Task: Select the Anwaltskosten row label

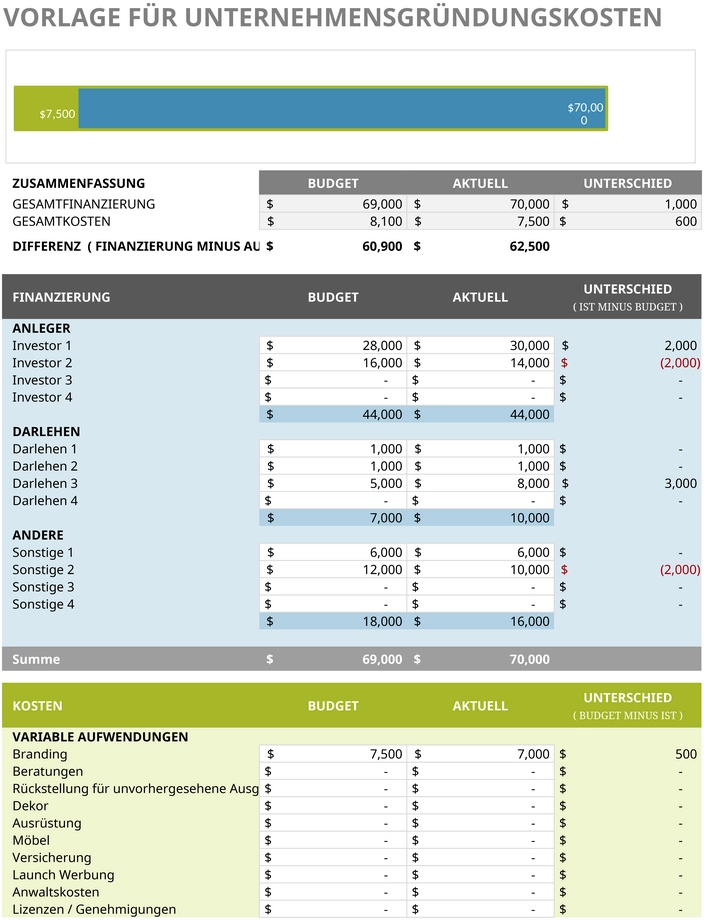Action: coord(56,892)
